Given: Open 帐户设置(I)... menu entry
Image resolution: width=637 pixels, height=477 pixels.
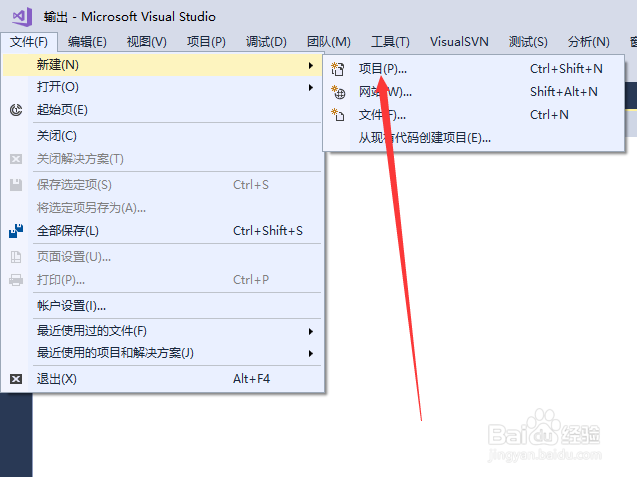Looking at the screenshot, I should point(163,306).
